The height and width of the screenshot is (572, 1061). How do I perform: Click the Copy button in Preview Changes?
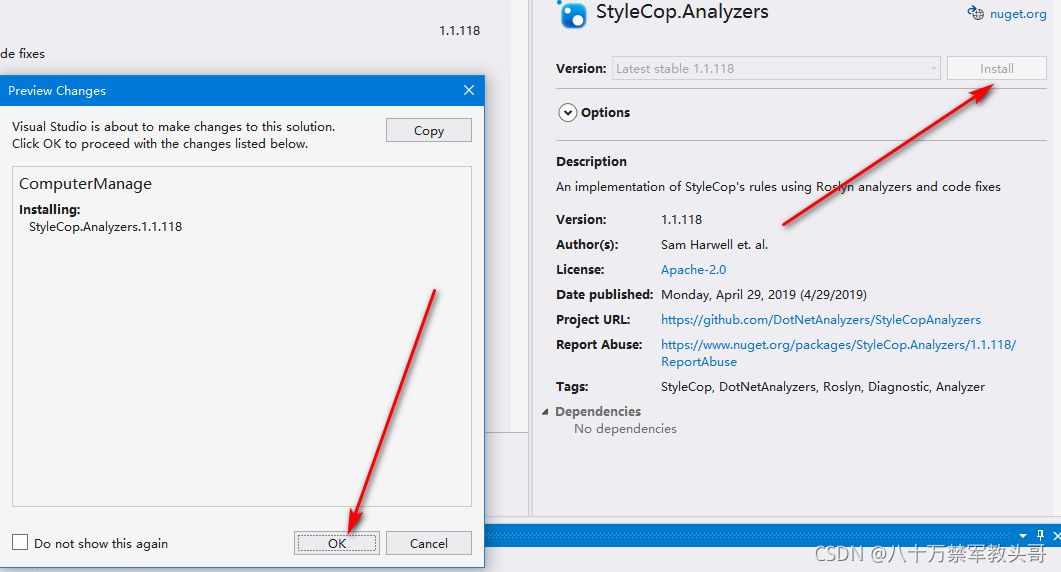click(428, 131)
